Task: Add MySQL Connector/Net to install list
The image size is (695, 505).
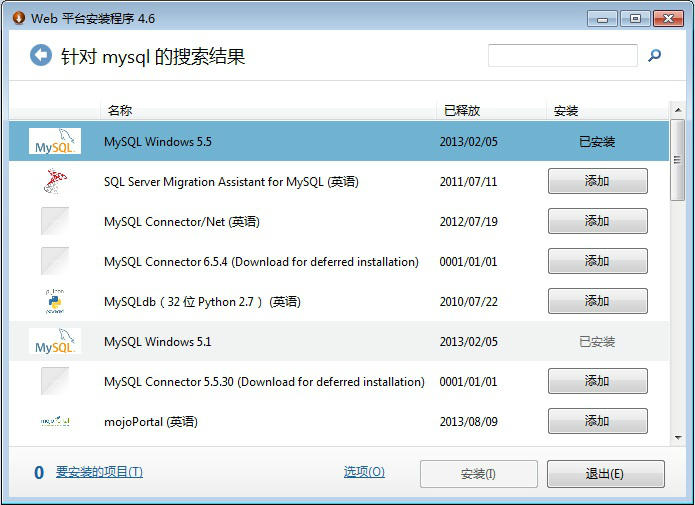Action: (597, 221)
